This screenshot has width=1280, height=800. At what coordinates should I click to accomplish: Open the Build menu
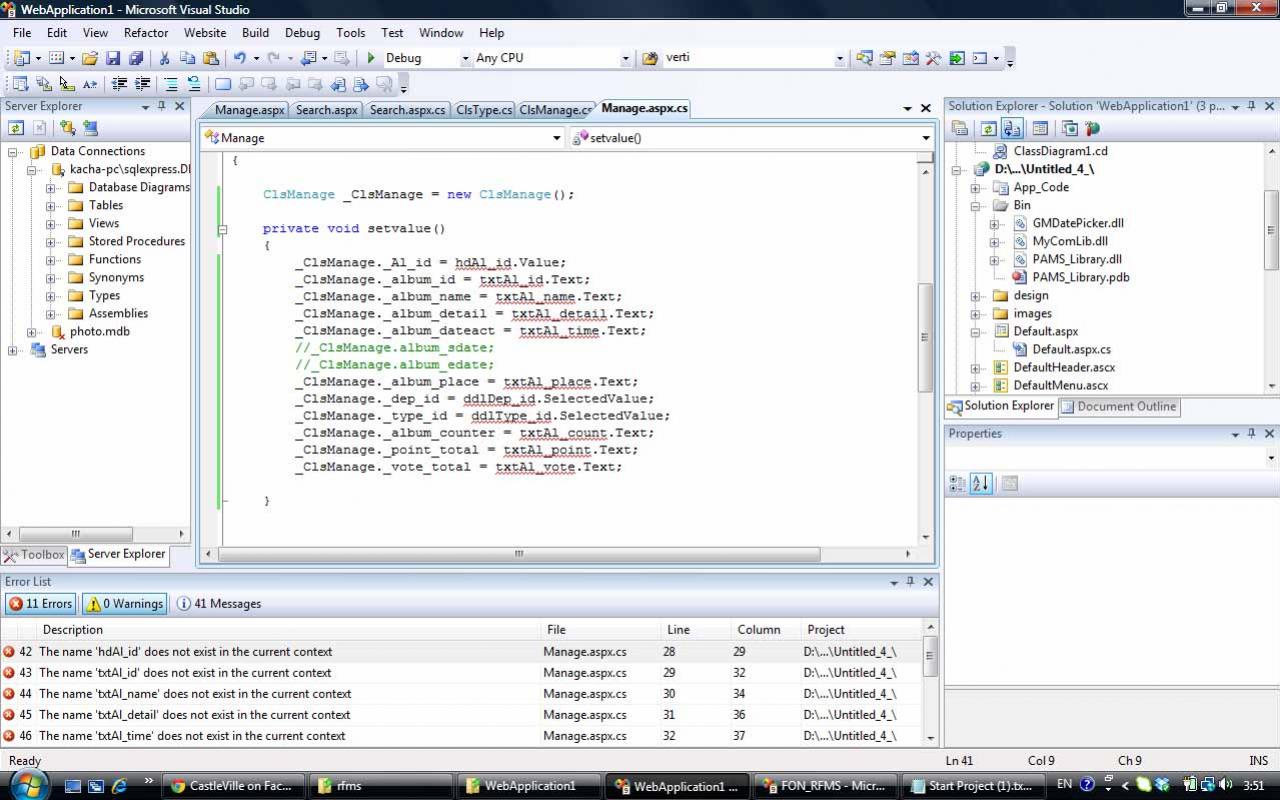(x=255, y=32)
